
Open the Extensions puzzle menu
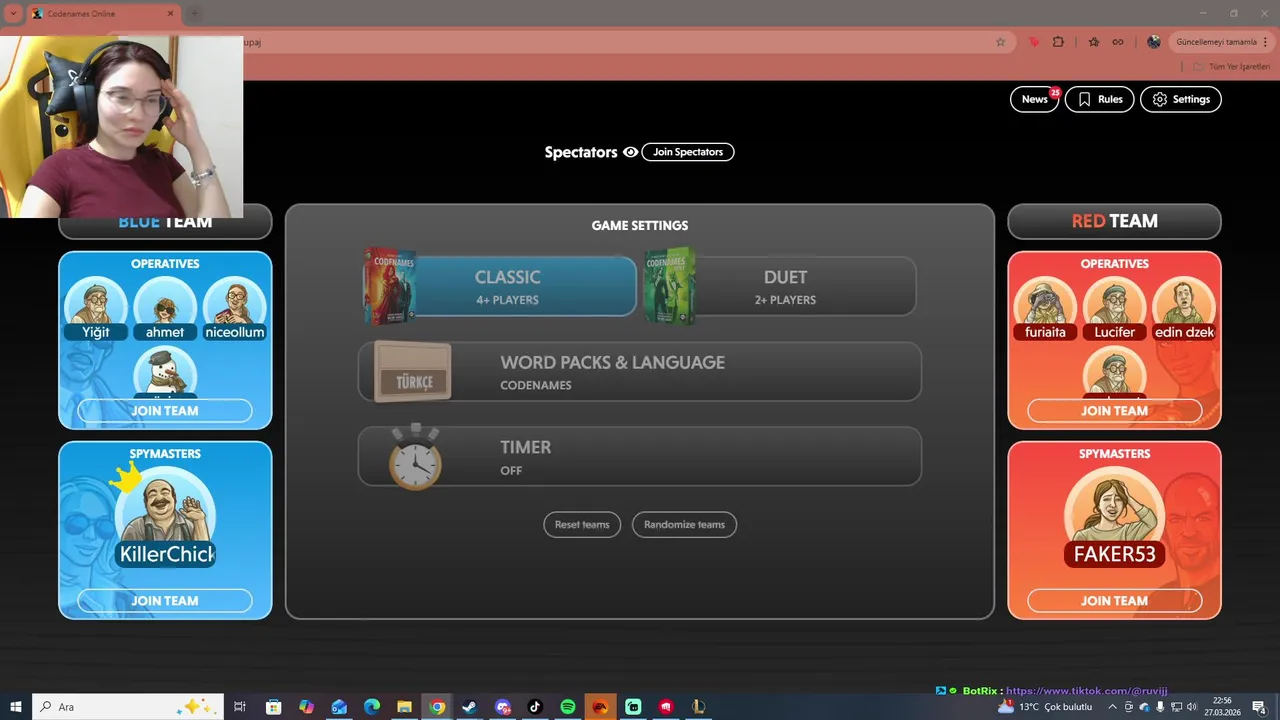coord(1058,42)
